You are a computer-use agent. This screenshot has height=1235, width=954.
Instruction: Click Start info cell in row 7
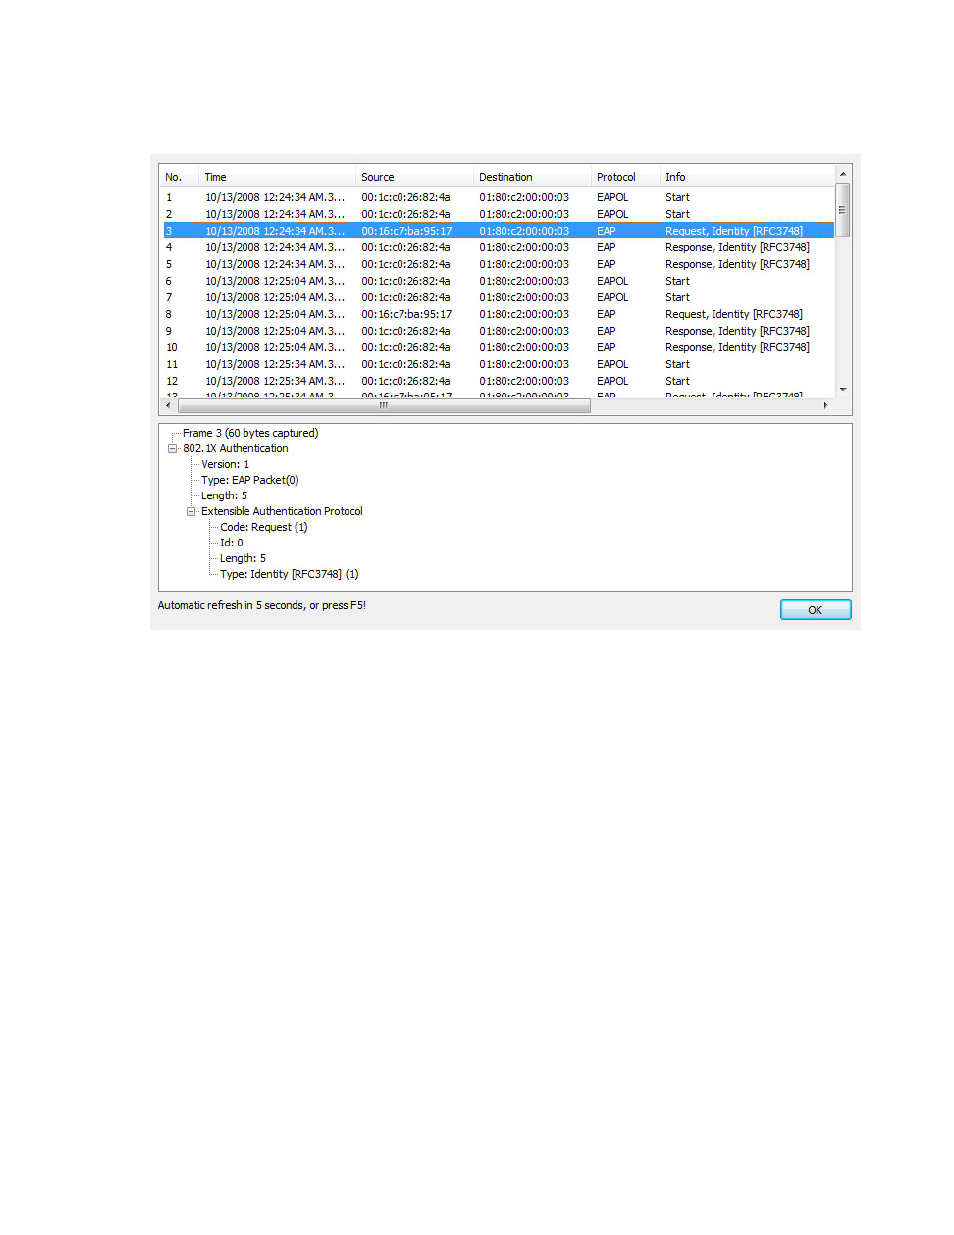(x=677, y=298)
